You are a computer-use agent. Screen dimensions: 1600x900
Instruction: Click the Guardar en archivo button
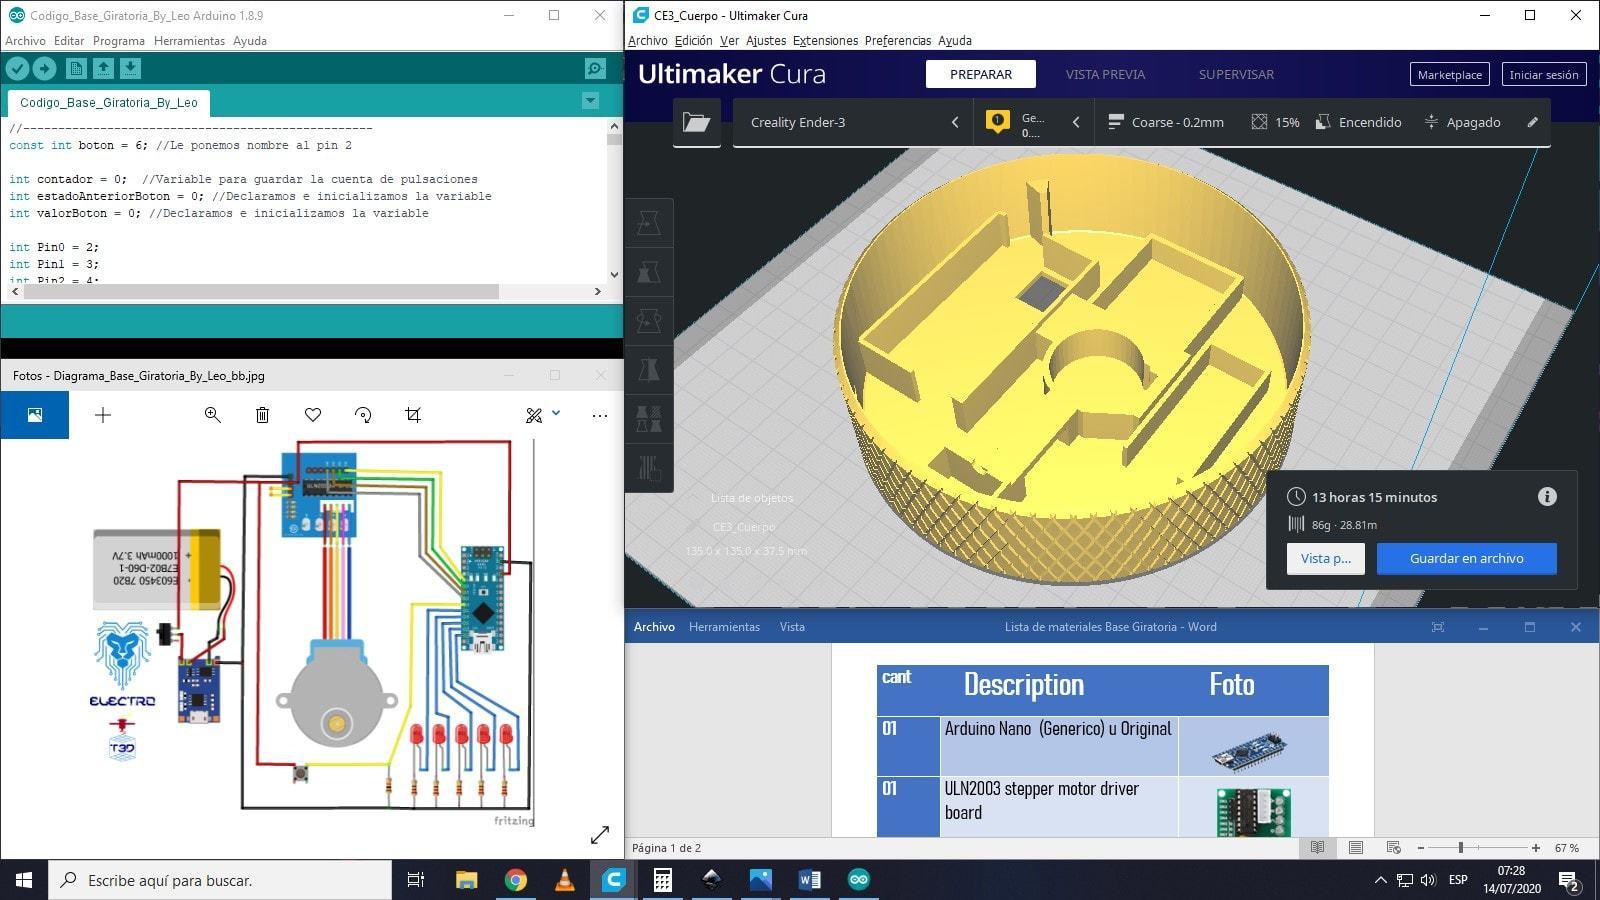[x=1466, y=558]
